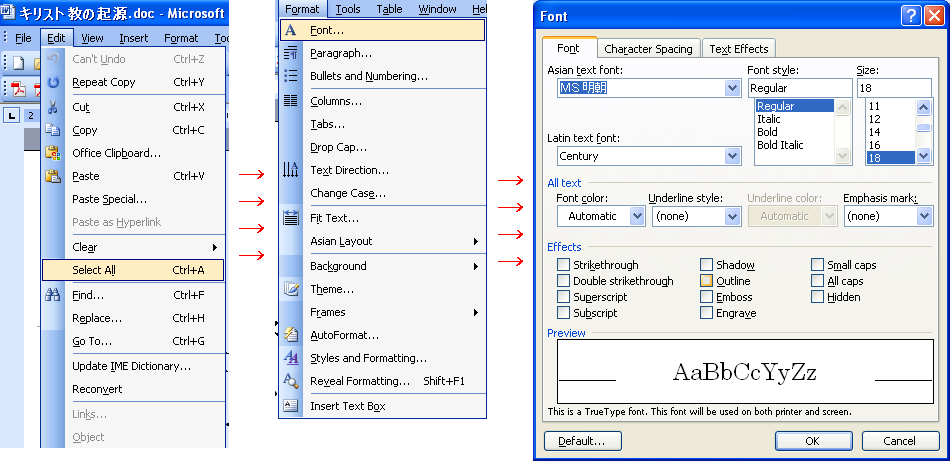This screenshot has height=462, width=950.
Task: Select Bold Italic in Font style list
Action: point(780,145)
